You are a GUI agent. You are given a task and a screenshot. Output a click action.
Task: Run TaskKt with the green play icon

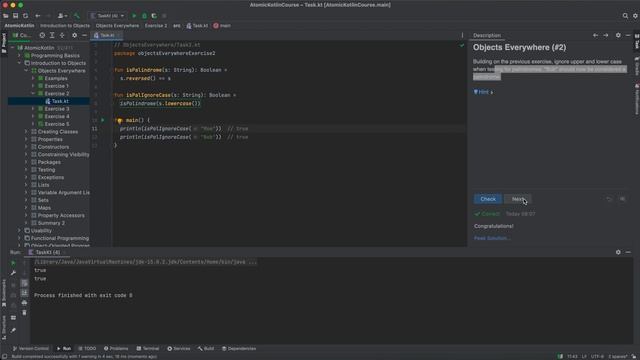point(134,16)
